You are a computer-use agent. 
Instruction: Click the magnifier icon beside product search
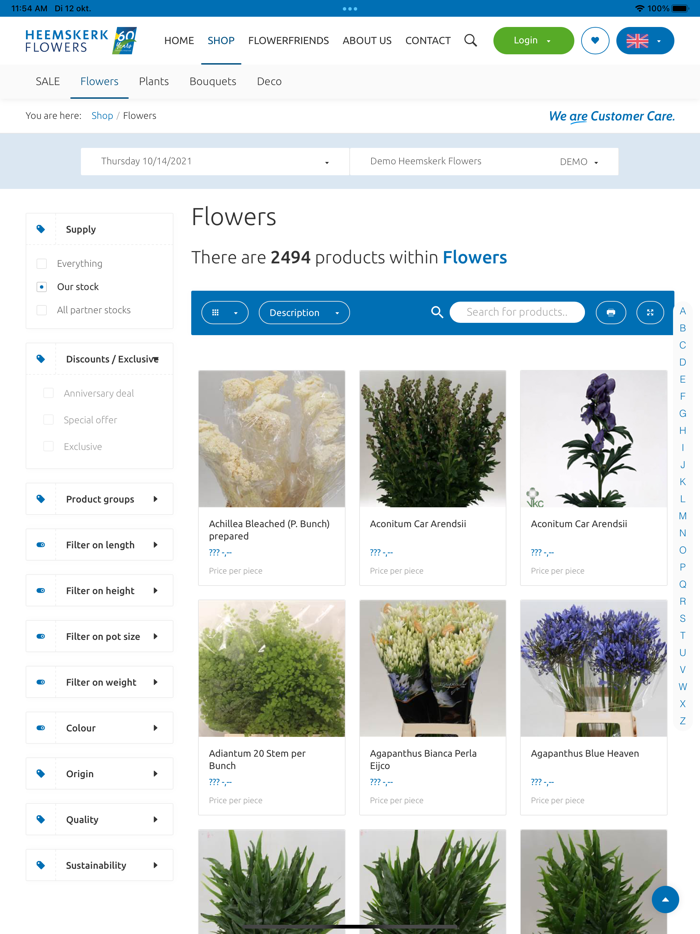click(437, 312)
